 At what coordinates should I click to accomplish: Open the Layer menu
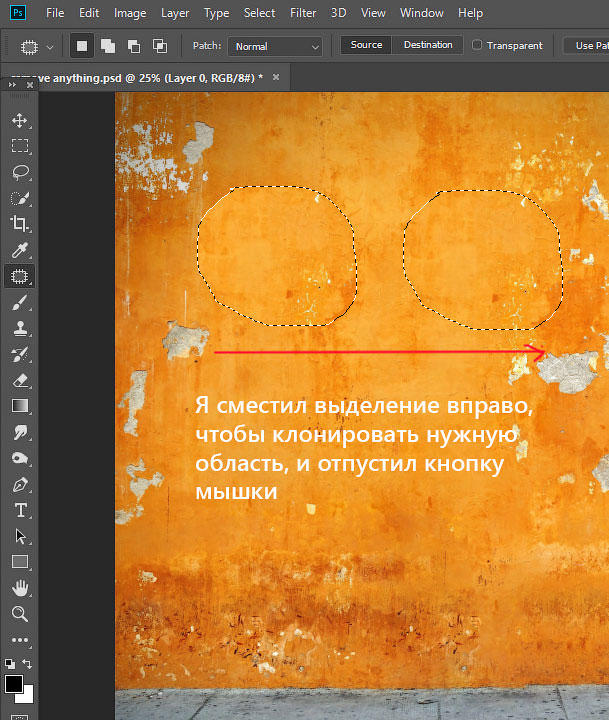pyautogui.click(x=175, y=13)
